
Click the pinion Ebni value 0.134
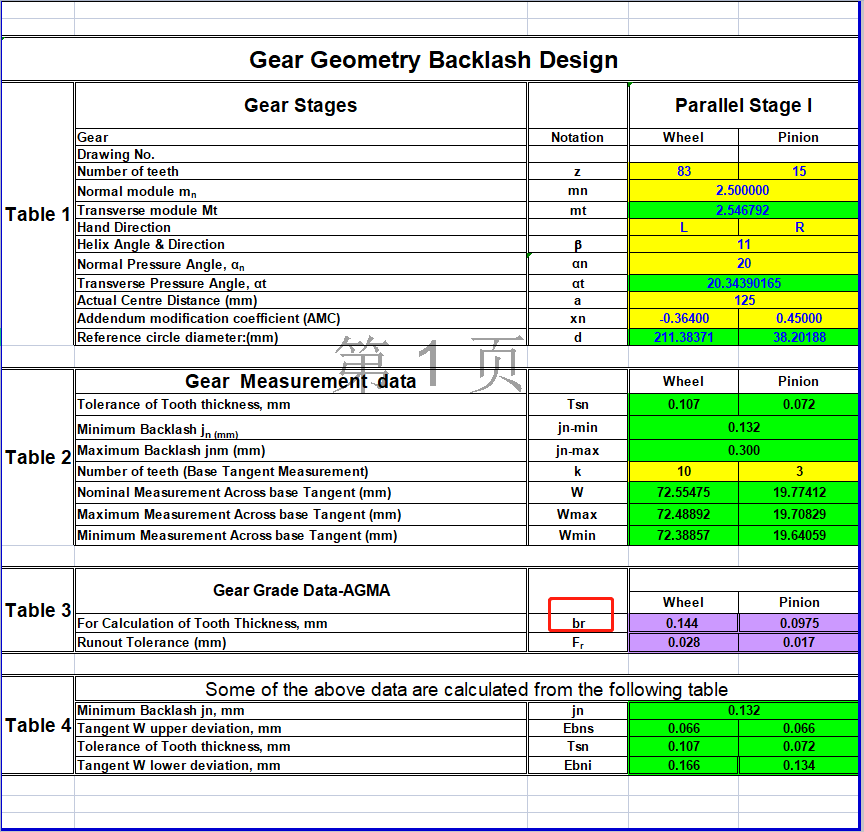click(x=798, y=765)
